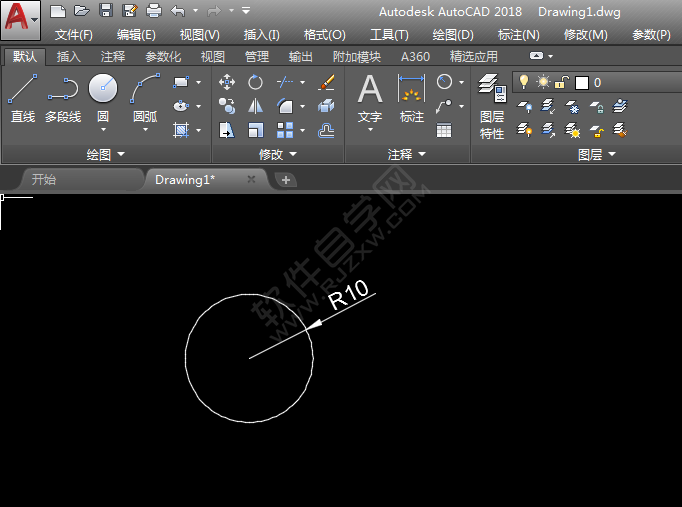
Task: Select the 直线 (Line) tool
Action: (22, 98)
